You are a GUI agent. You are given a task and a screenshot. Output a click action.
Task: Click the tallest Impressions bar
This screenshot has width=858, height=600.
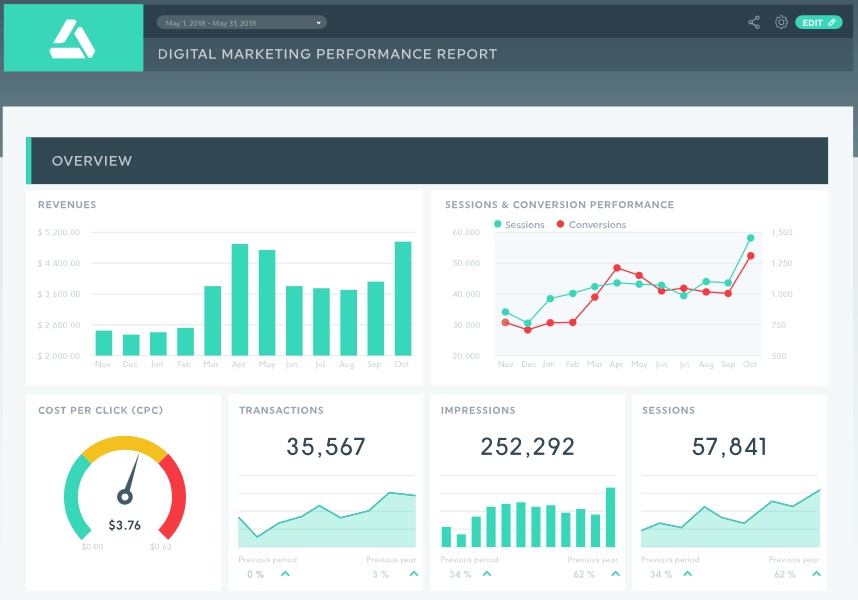(611, 517)
